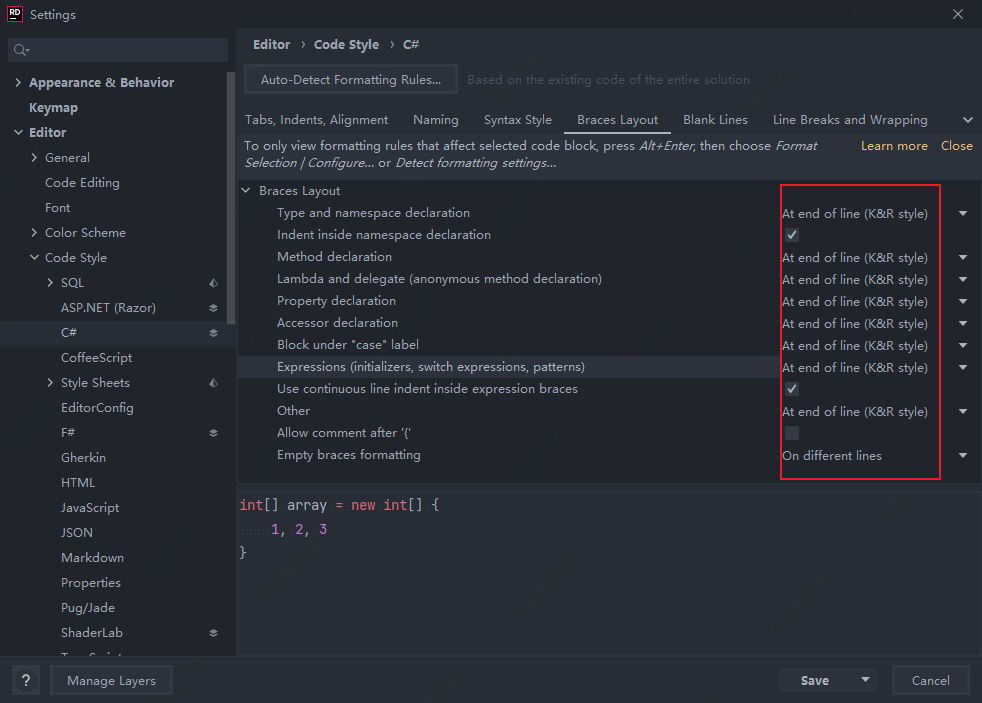Image resolution: width=982 pixels, height=703 pixels.
Task: Click the Code Style breadcrumb
Action: click(x=346, y=45)
